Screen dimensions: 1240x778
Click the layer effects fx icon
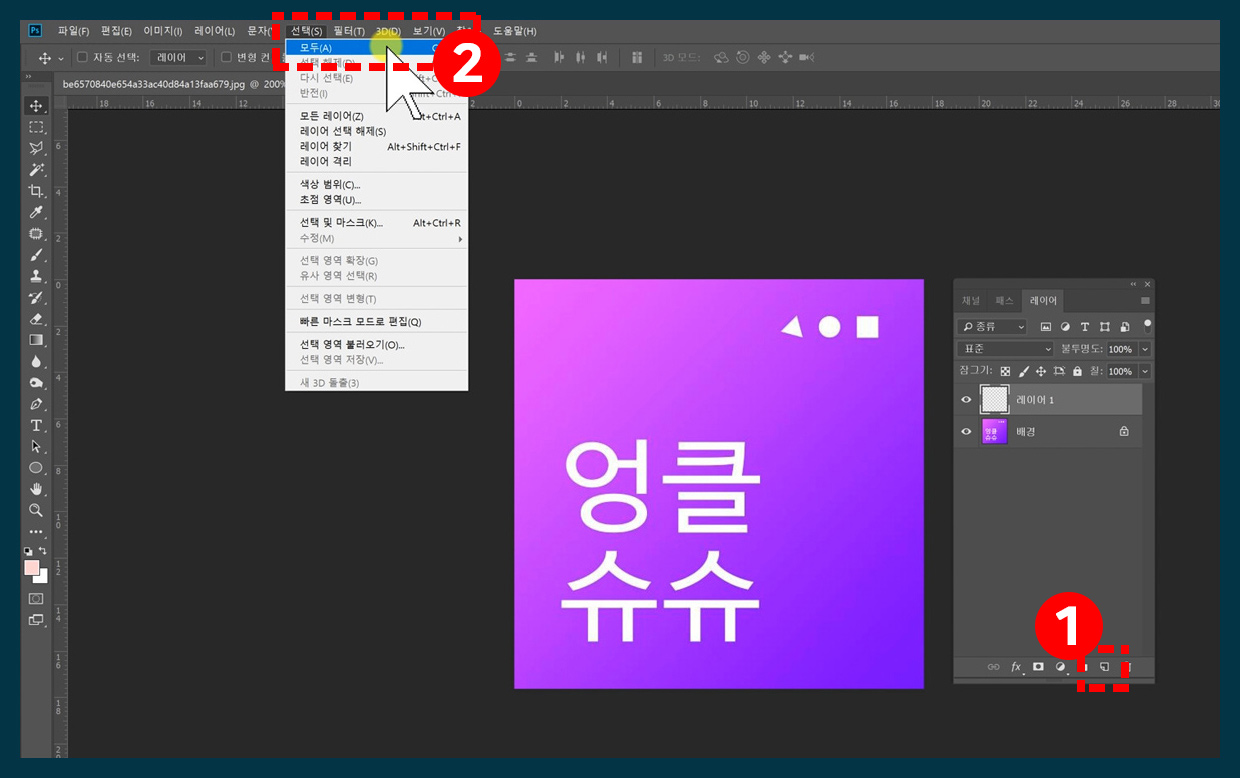click(x=1016, y=667)
